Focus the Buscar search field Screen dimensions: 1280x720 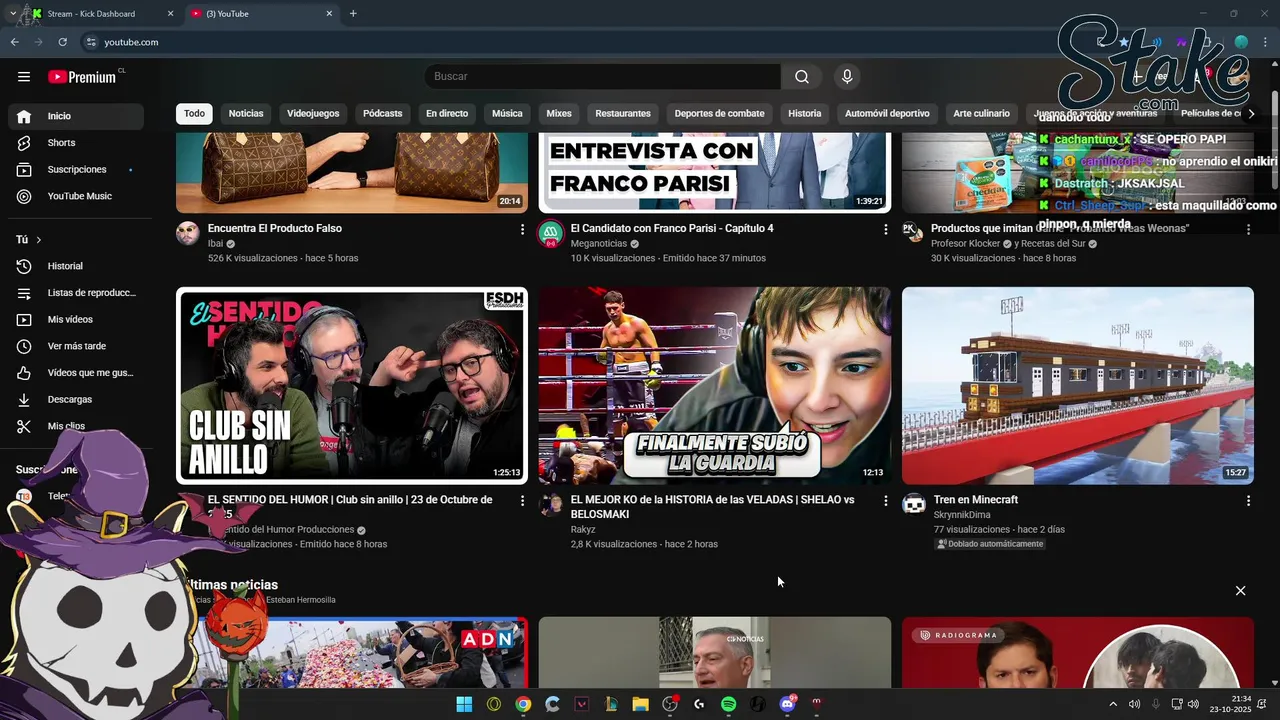point(602,77)
